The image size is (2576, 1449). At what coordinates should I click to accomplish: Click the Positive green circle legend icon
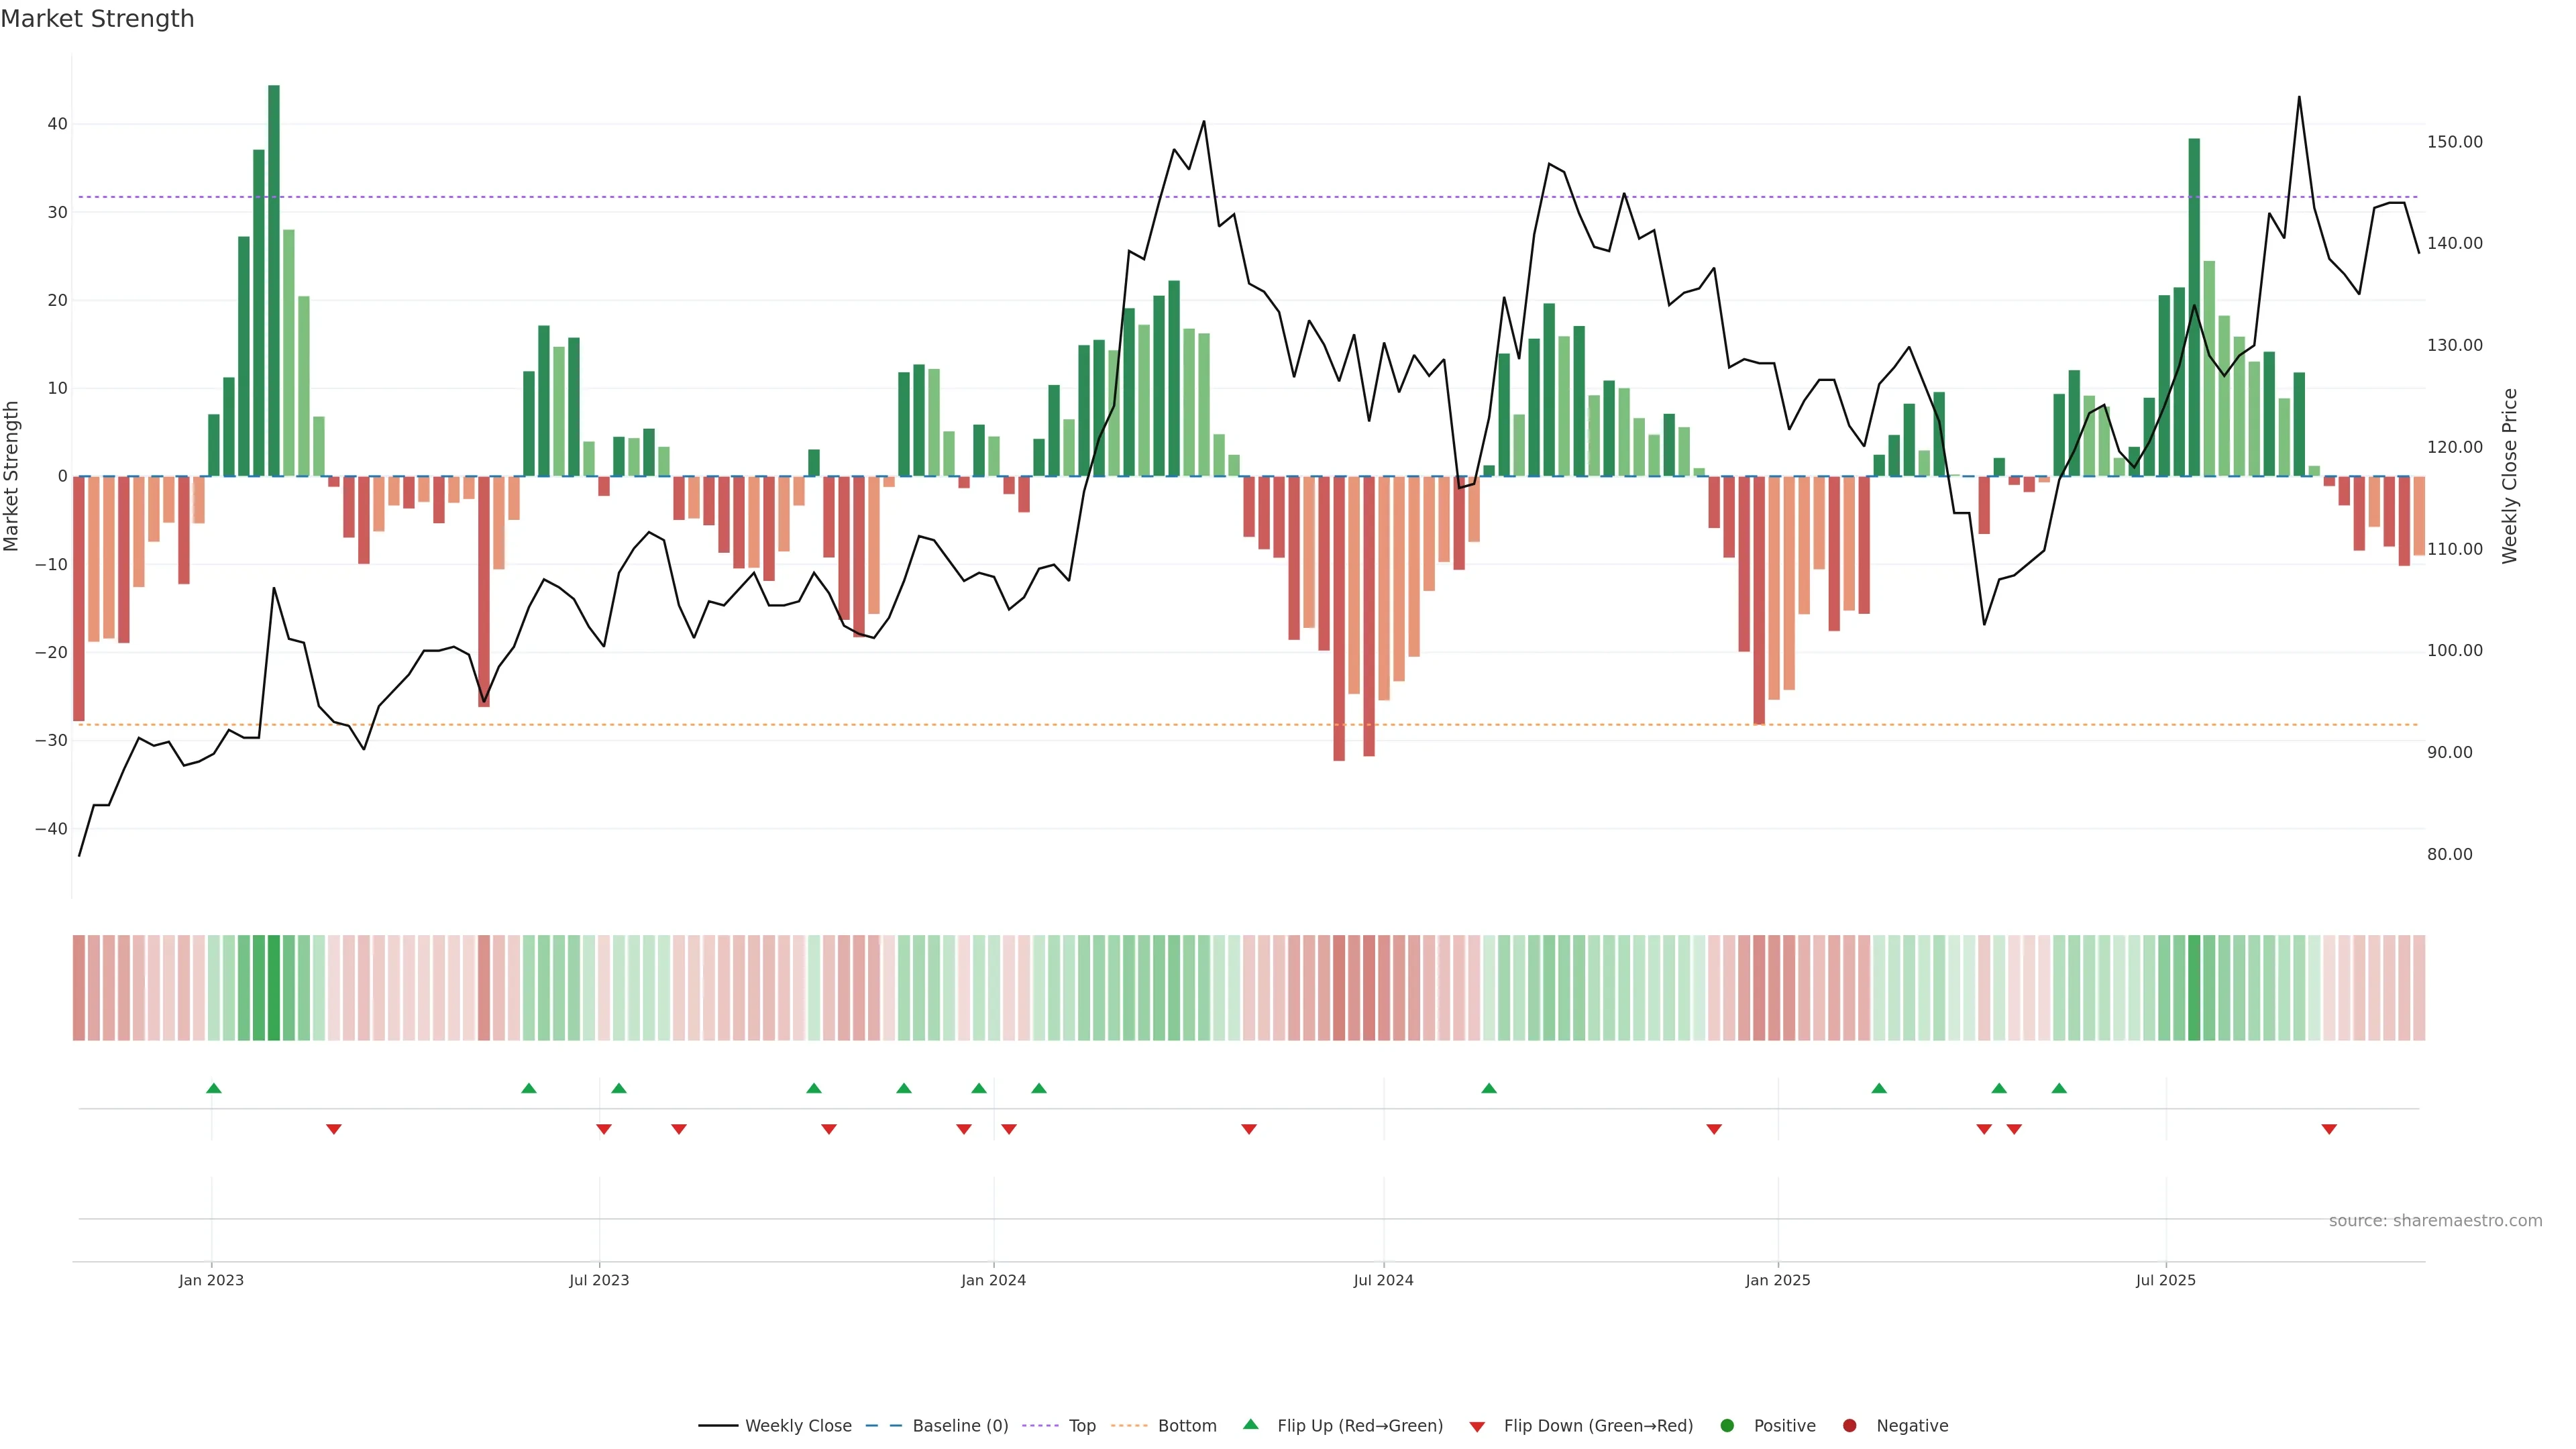[x=1727, y=1426]
